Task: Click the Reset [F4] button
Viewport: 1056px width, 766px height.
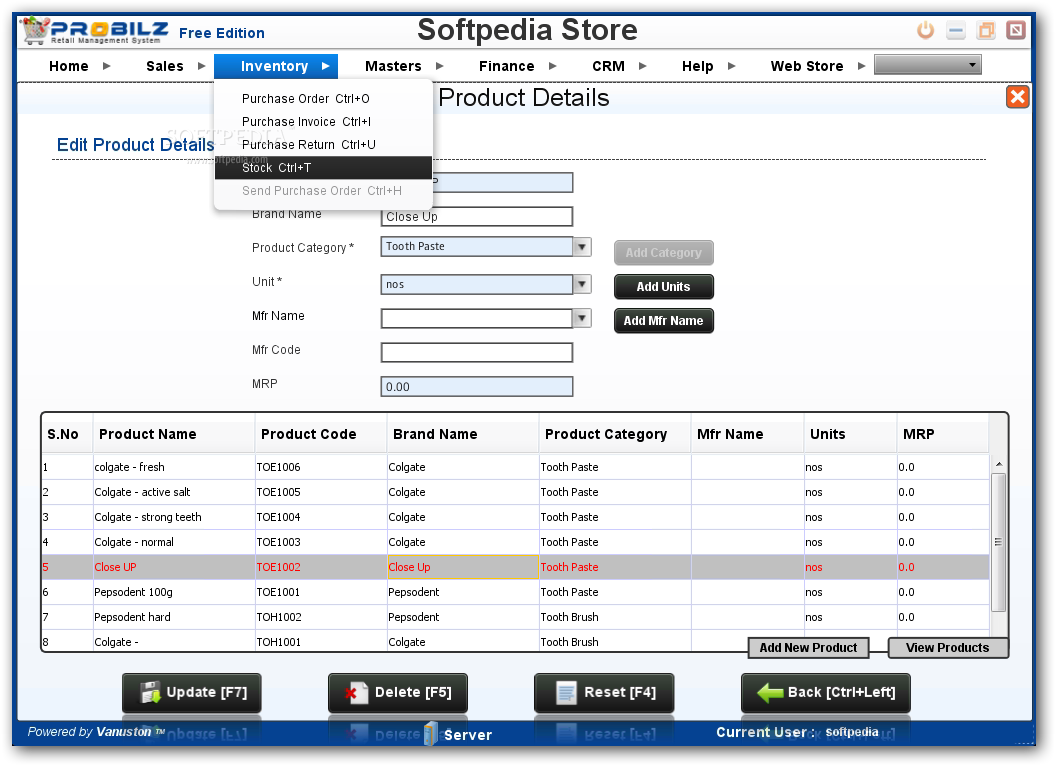Action: pyautogui.click(x=604, y=693)
